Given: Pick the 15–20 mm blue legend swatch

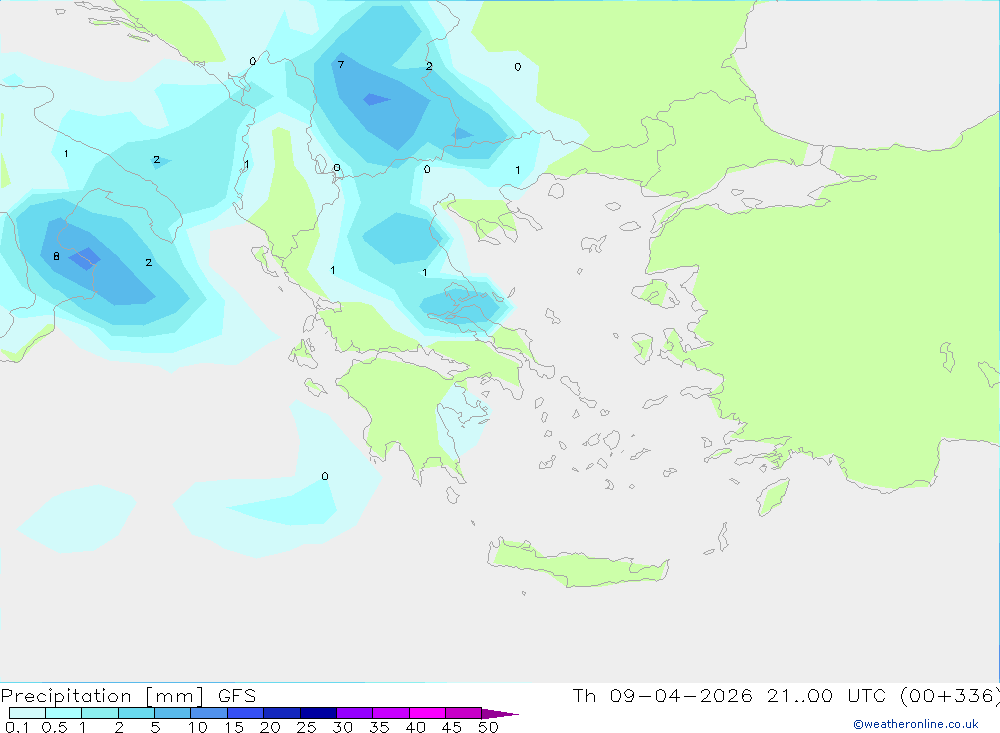Looking at the screenshot, I should coord(246,713).
